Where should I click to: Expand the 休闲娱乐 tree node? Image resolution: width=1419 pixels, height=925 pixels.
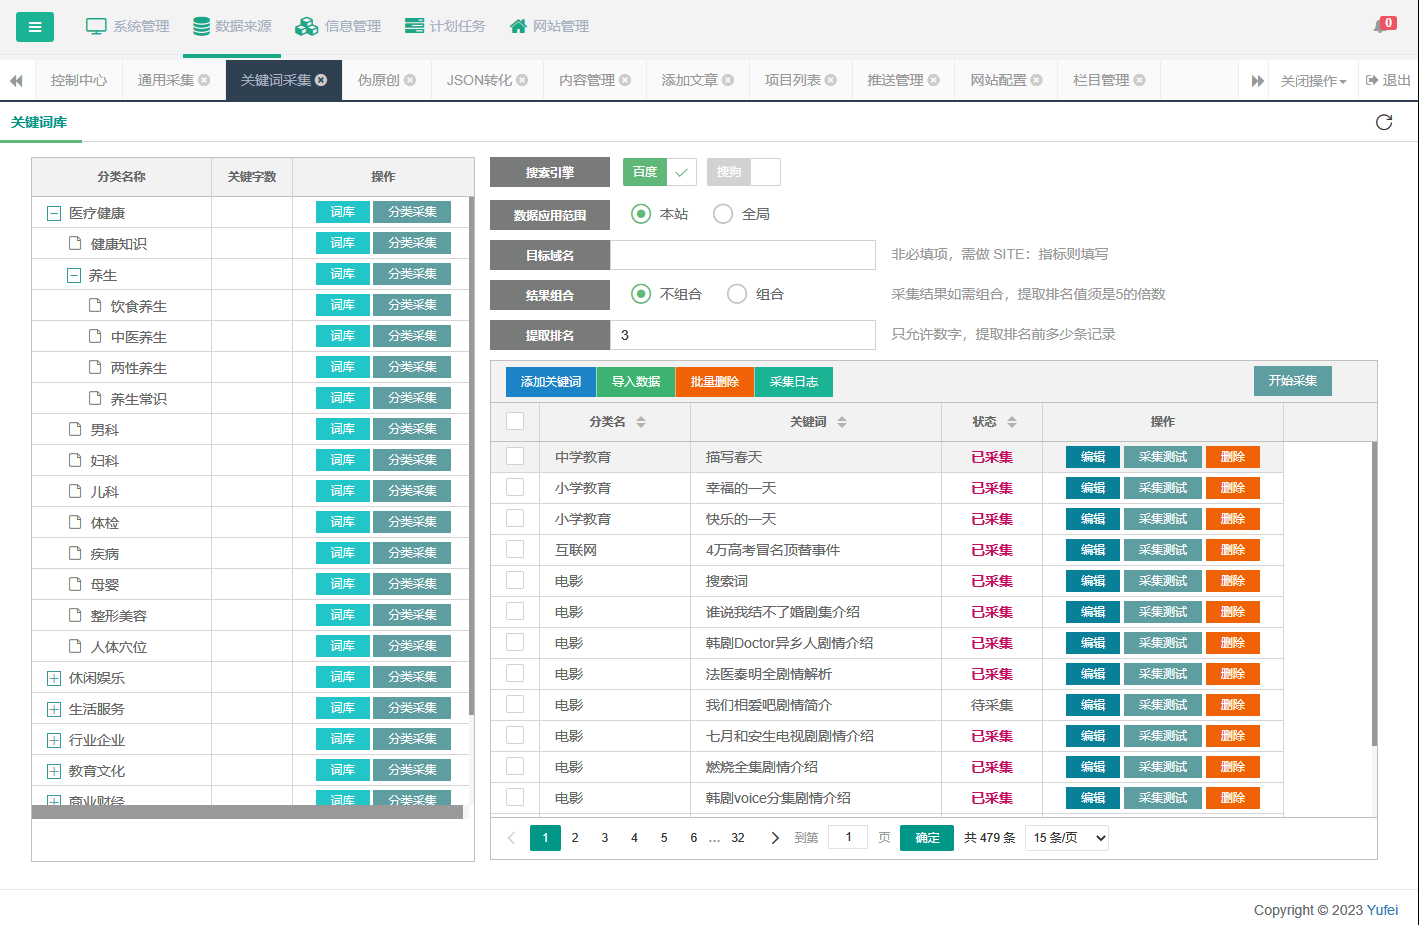[x=54, y=678]
